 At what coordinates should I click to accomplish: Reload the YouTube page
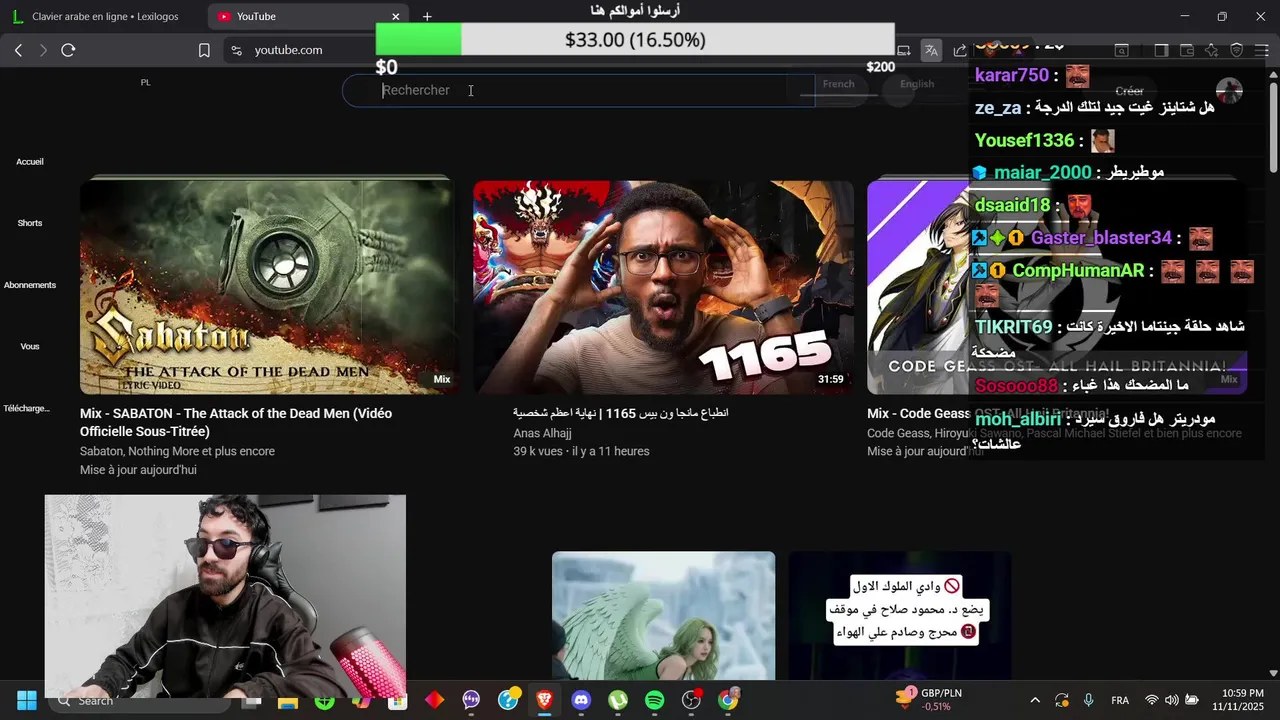(x=68, y=50)
